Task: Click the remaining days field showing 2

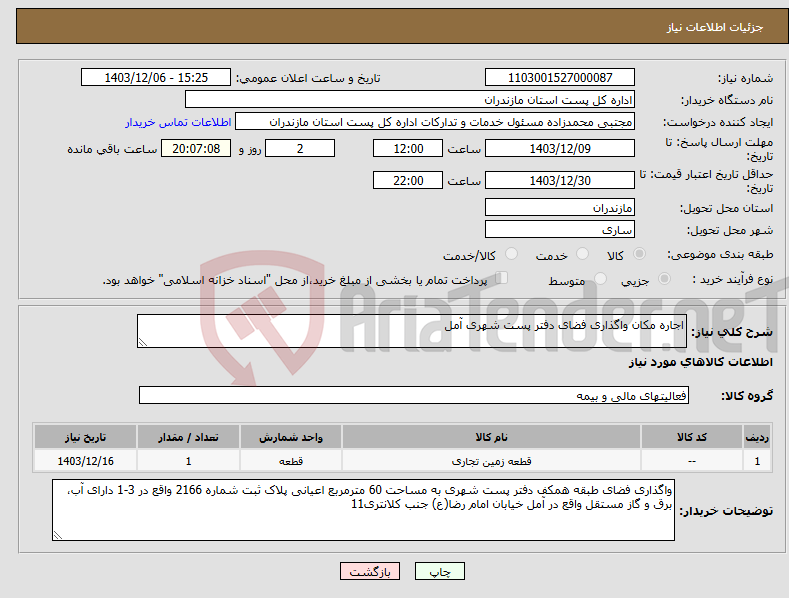Action: pos(300,148)
